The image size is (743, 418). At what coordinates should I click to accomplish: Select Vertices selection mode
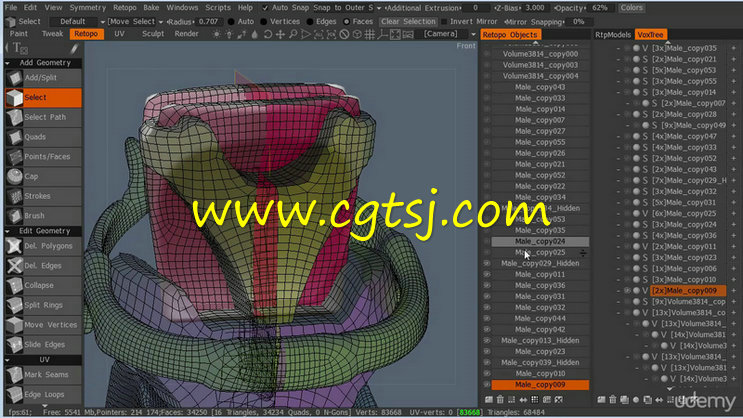[x=263, y=22]
